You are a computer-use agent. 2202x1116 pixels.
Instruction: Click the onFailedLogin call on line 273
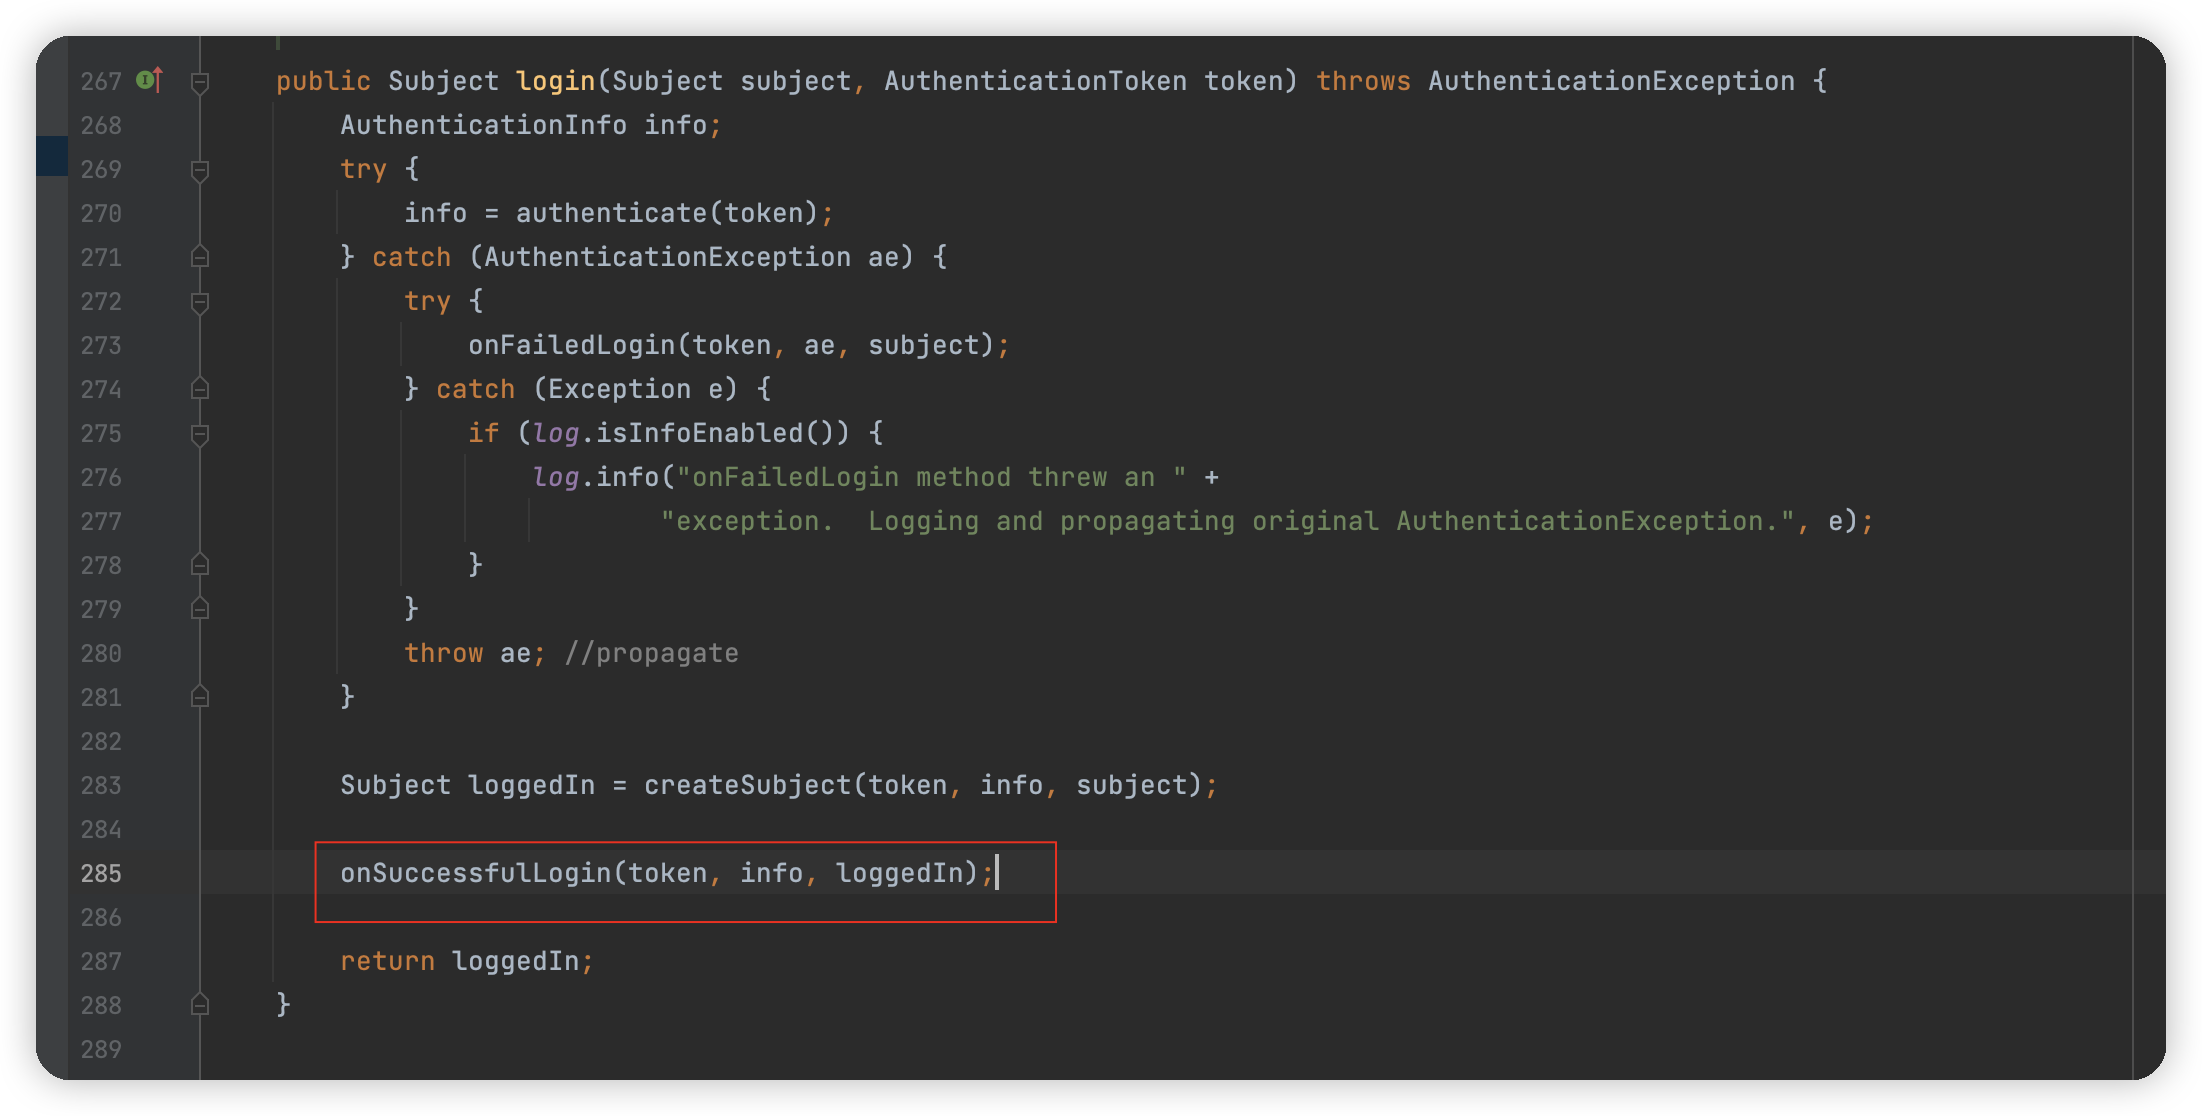(571, 346)
